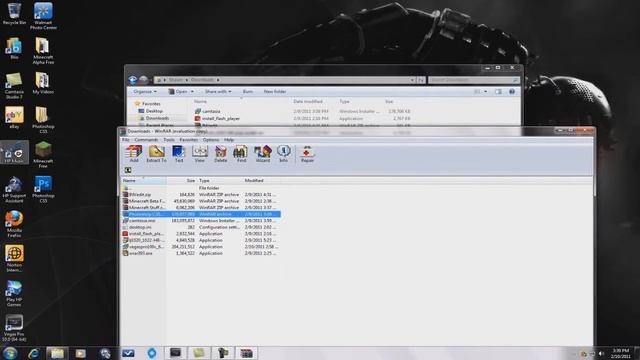Screen dimensions: 640x360
Task: Click the Delete toolbar icon in WinRAR
Action: click(221, 154)
